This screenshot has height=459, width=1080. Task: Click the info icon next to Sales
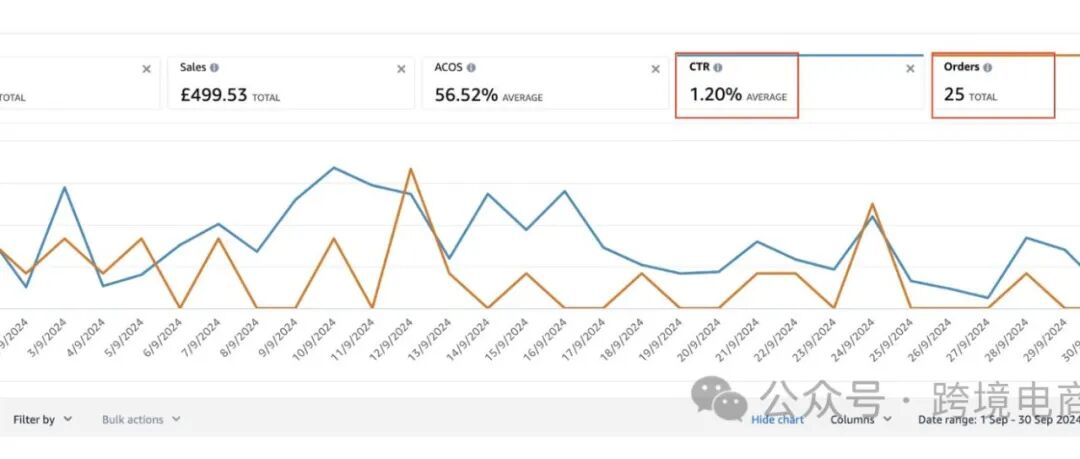pos(214,68)
